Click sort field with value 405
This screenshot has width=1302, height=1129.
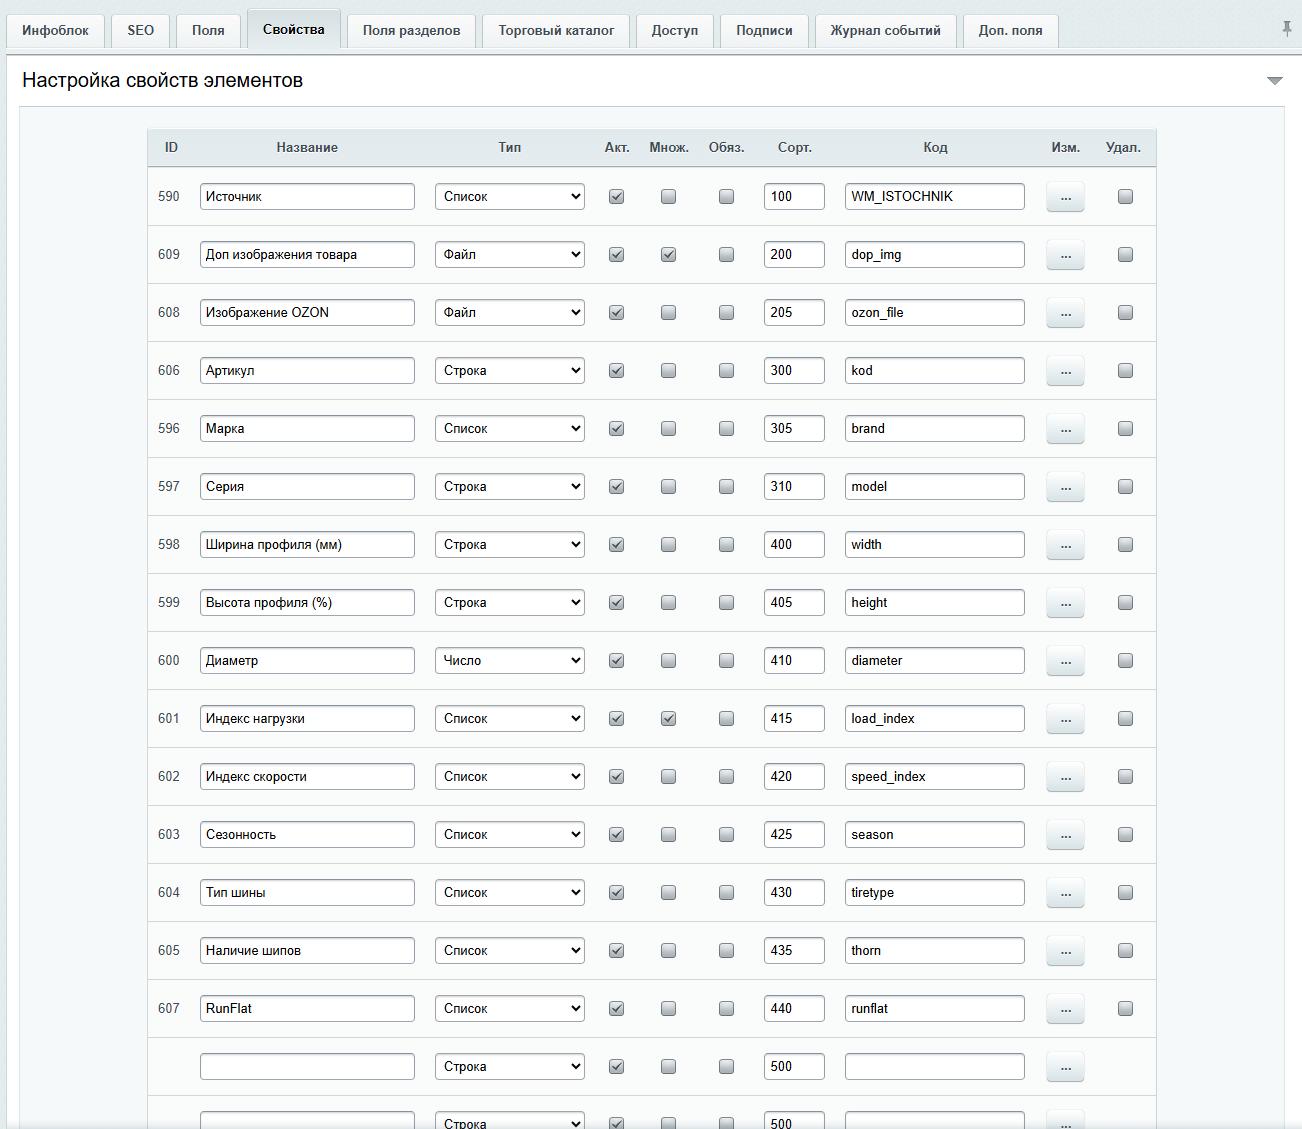(x=794, y=603)
